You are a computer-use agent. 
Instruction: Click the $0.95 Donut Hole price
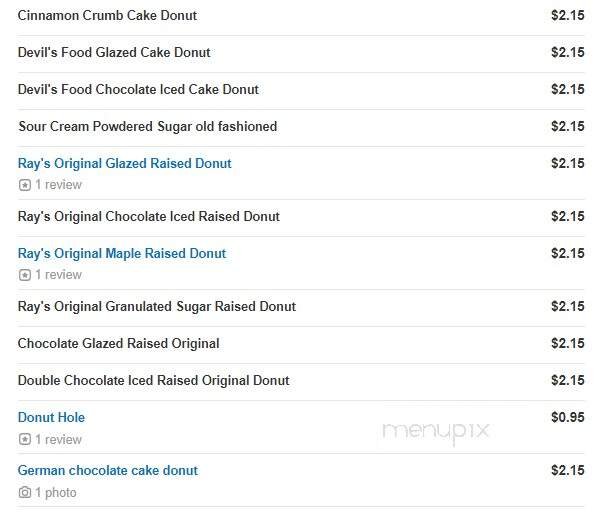pyautogui.click(x=567, y=417)
